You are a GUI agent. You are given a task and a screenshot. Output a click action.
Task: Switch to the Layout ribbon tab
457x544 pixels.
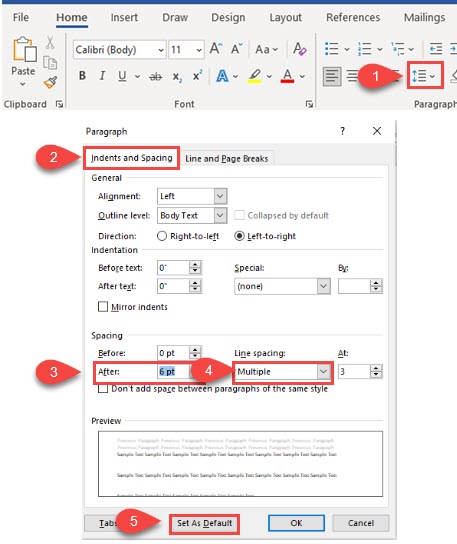coord(285,17)
